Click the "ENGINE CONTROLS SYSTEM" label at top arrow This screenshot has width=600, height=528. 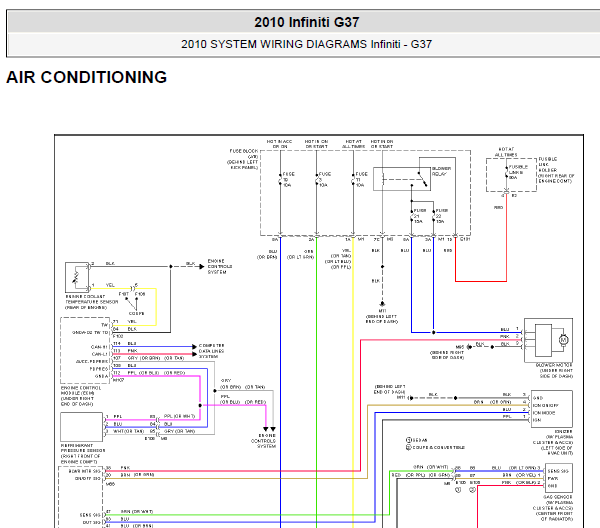(220, 266)
